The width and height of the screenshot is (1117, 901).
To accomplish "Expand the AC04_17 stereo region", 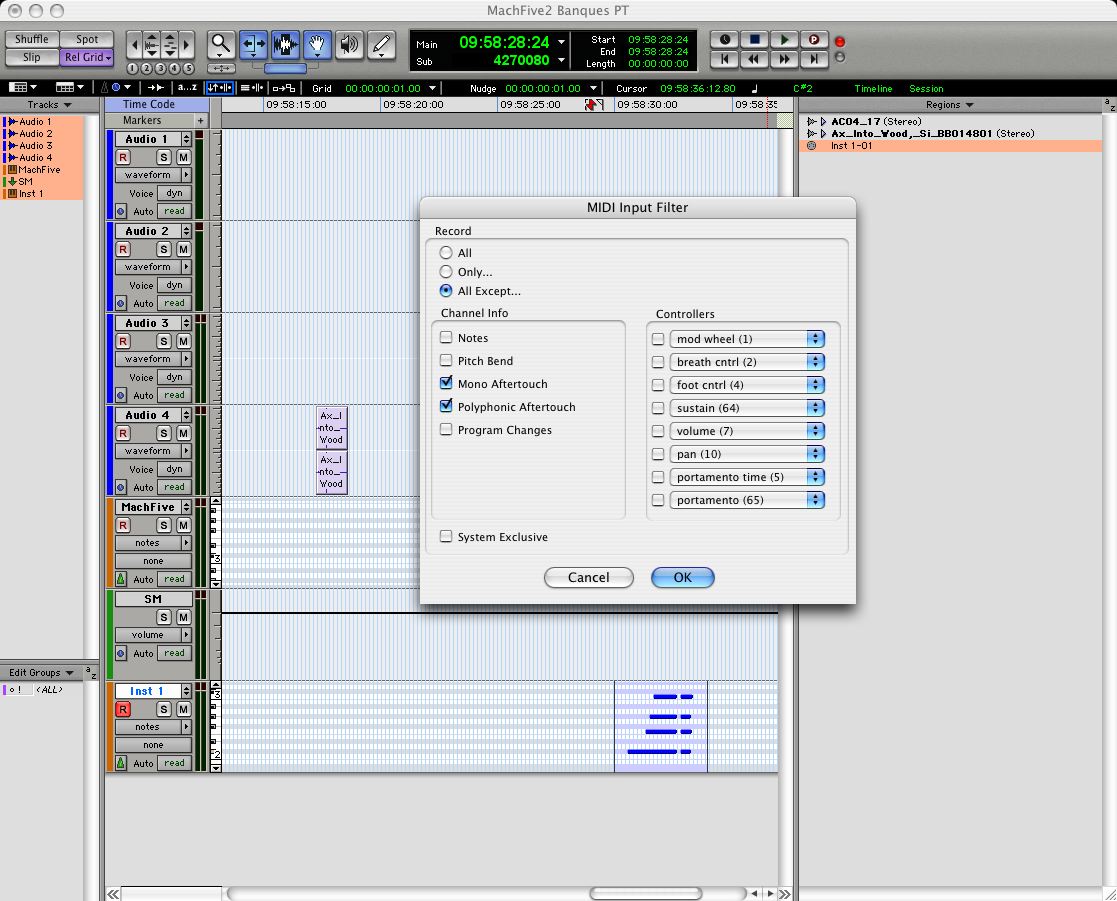I will coord(811,122).
